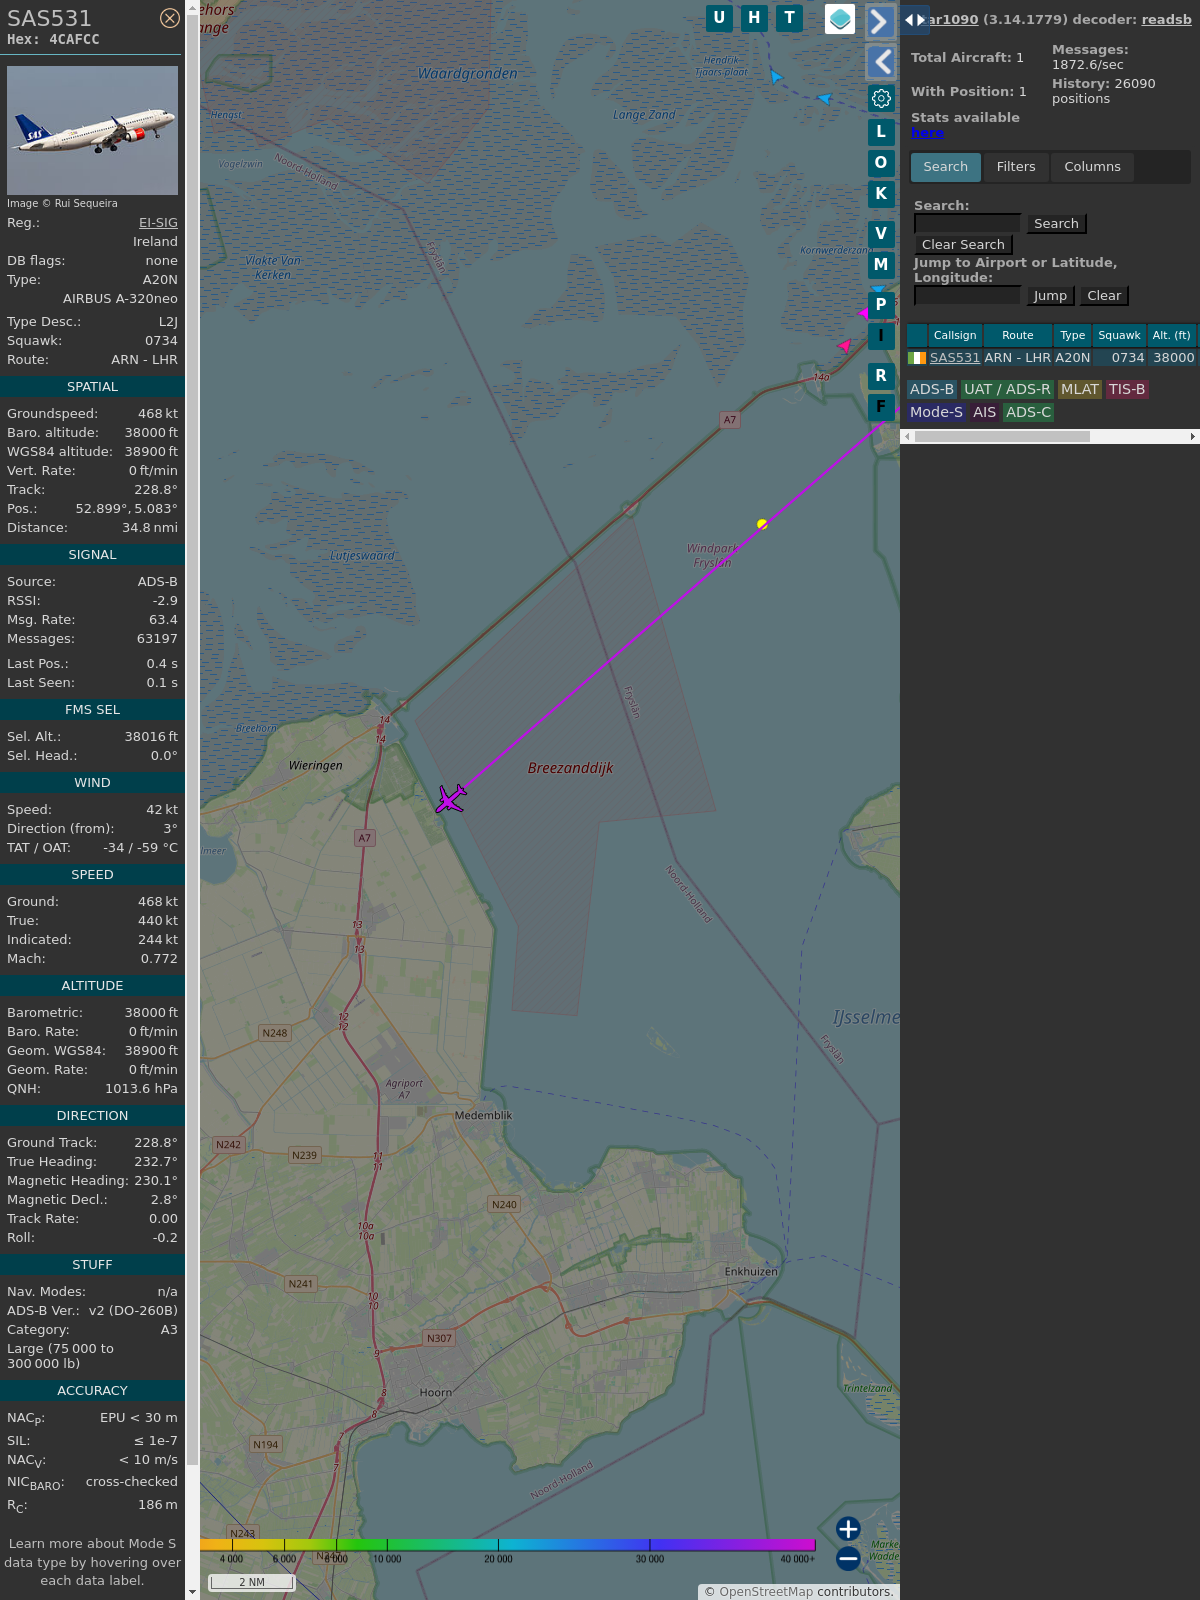Click the R map button
The height and width of the screenshot is (1600, 1200).
point(881,376)
